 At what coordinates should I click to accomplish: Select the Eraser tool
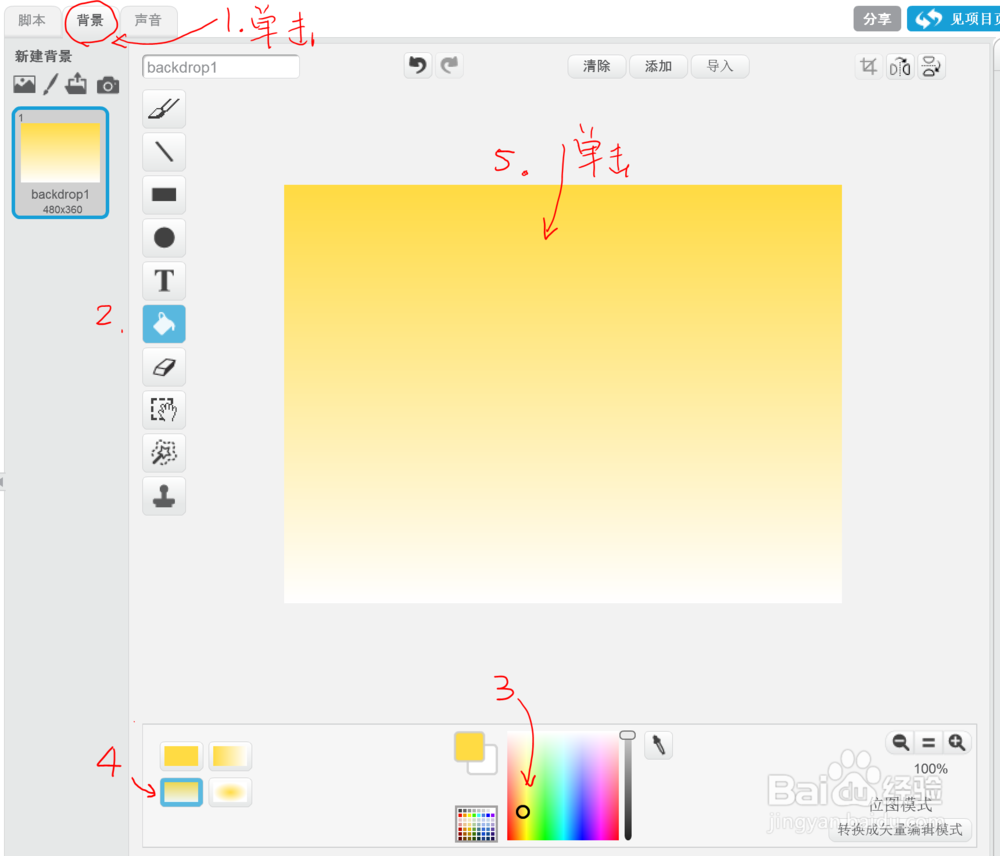point(164,367)
